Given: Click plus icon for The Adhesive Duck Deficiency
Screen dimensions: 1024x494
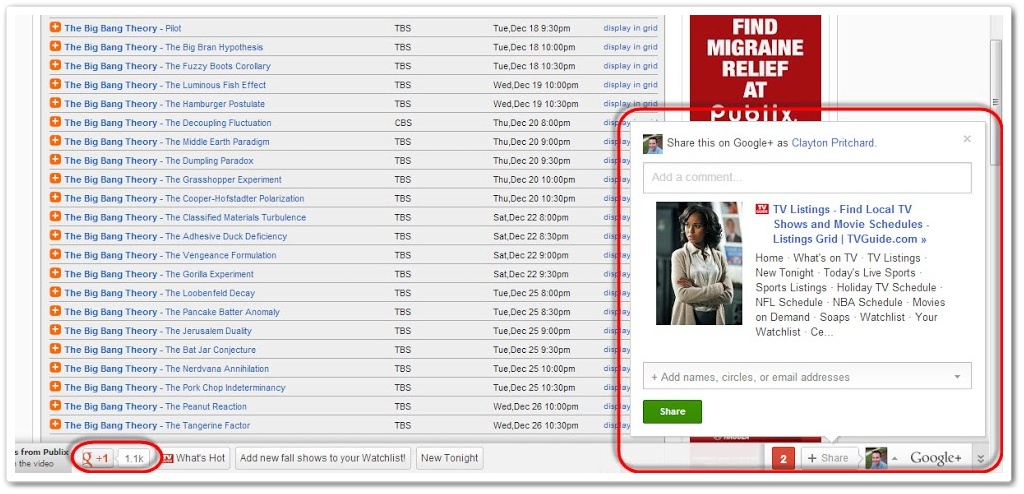Looking at the screenshot, I should coord(56,236).
